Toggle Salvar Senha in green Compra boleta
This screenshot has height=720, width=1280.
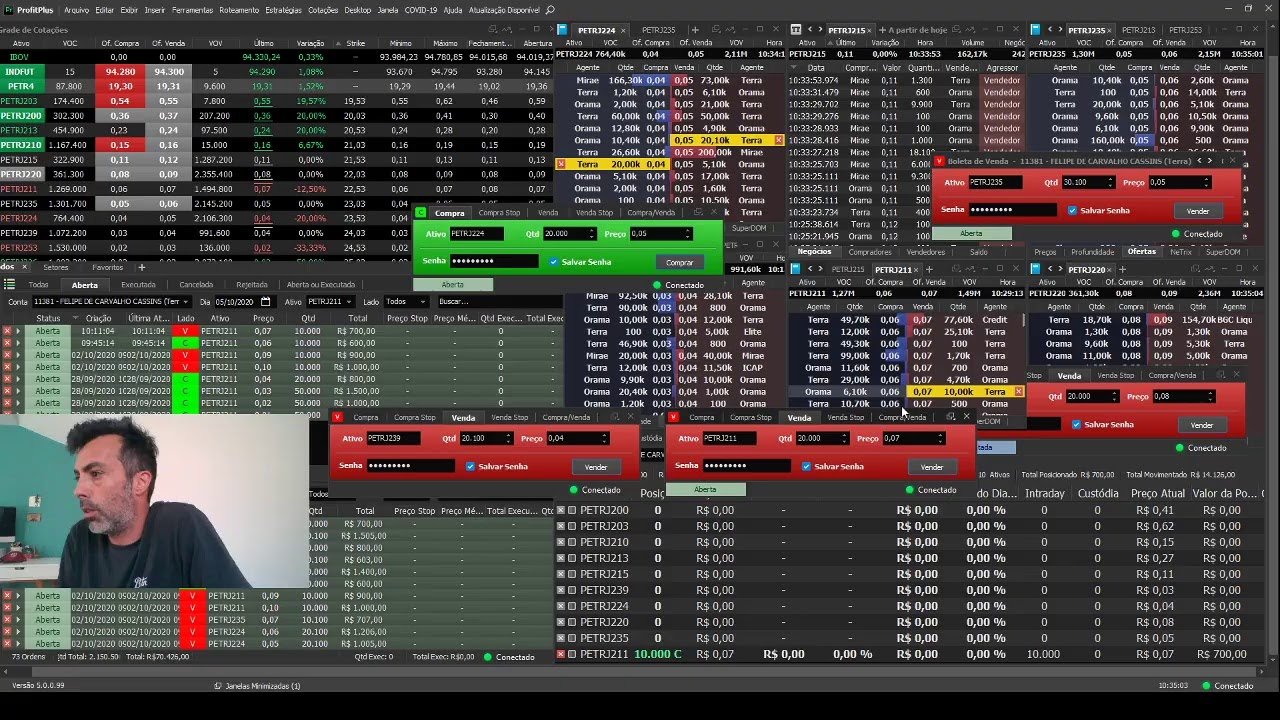click(554, 262)
